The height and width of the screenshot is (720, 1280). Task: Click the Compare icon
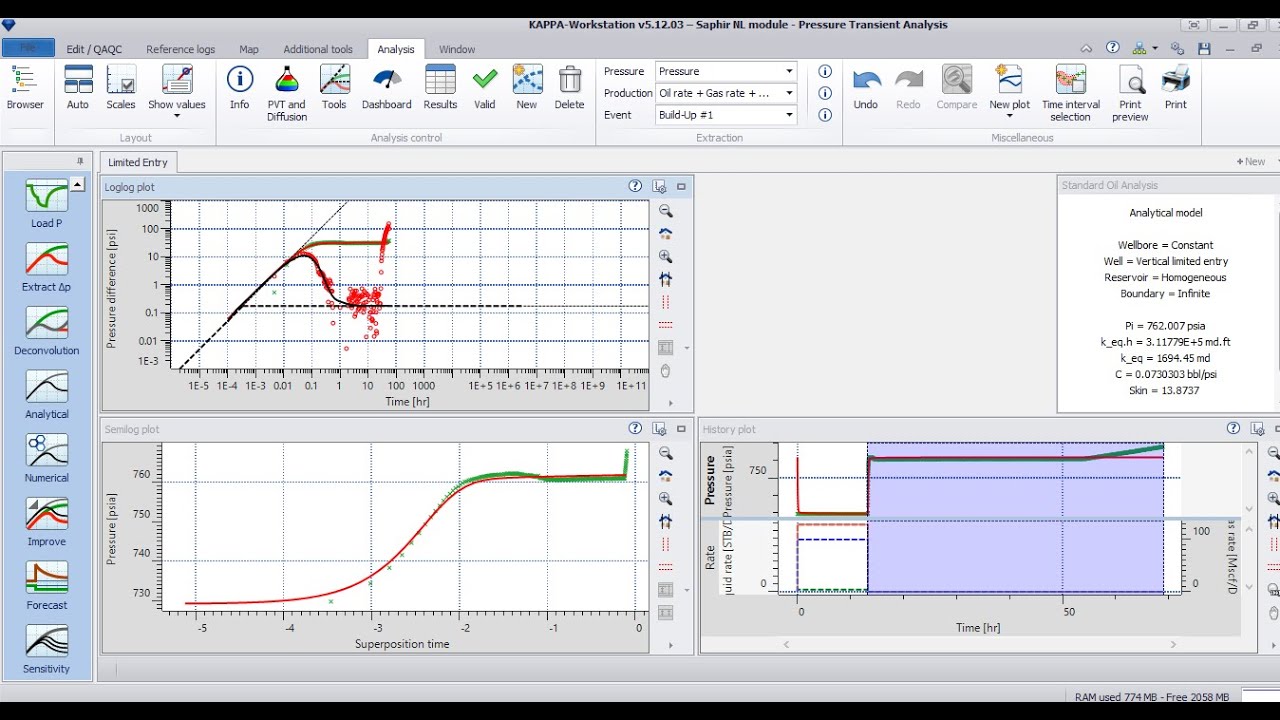coord(957,80)
